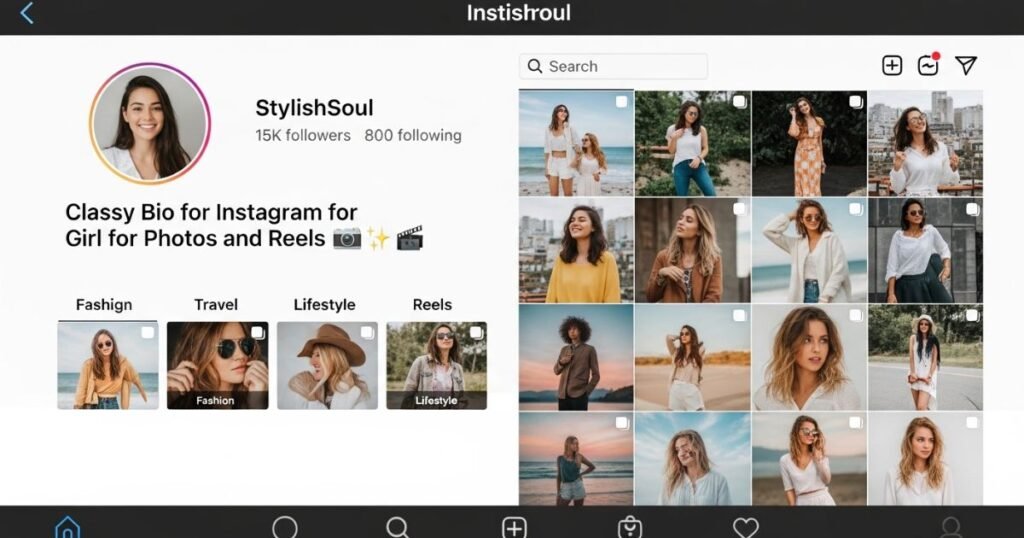
Task: Tap the Home icon in bottom bar
Action: pos(68,528)
